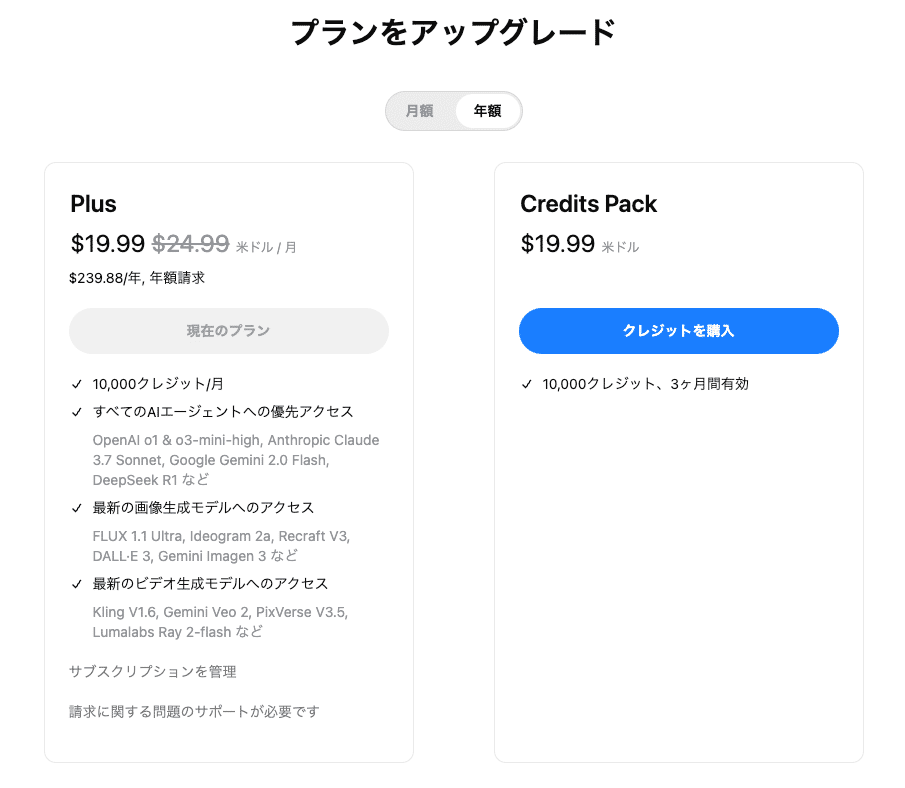Click checkmark beside すべてのAIエージェントへの優先アクセス
Viewport: 905px width, 788px height.
[x=77, y=412]
